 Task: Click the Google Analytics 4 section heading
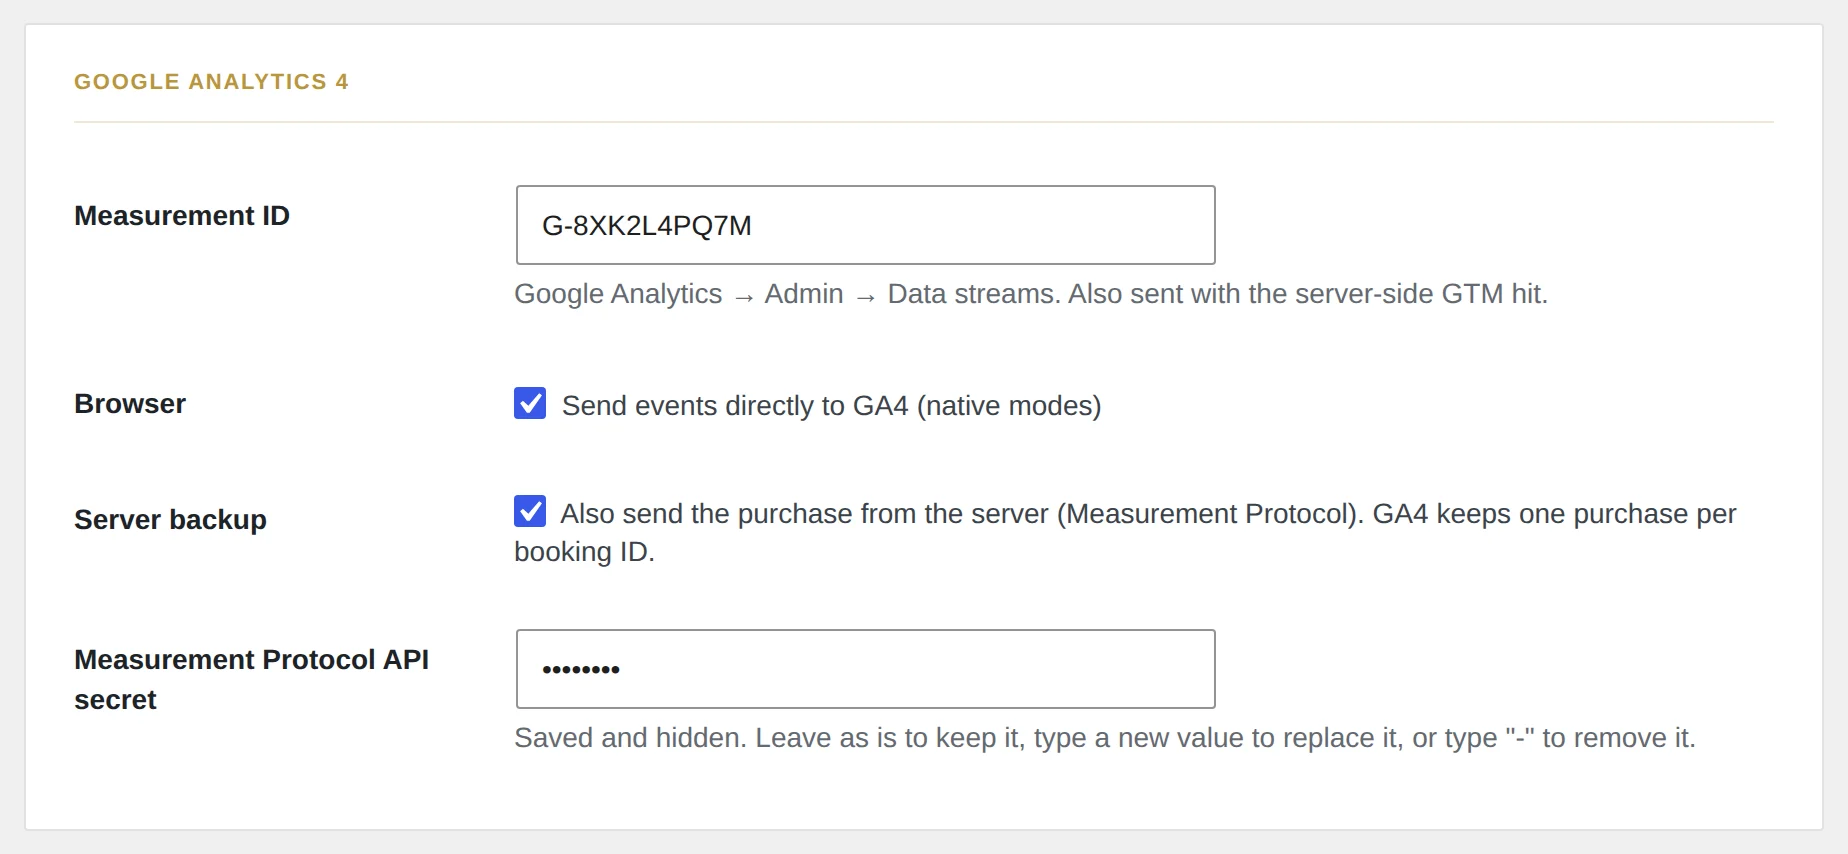pyautogui.click(x=211, y=81)
